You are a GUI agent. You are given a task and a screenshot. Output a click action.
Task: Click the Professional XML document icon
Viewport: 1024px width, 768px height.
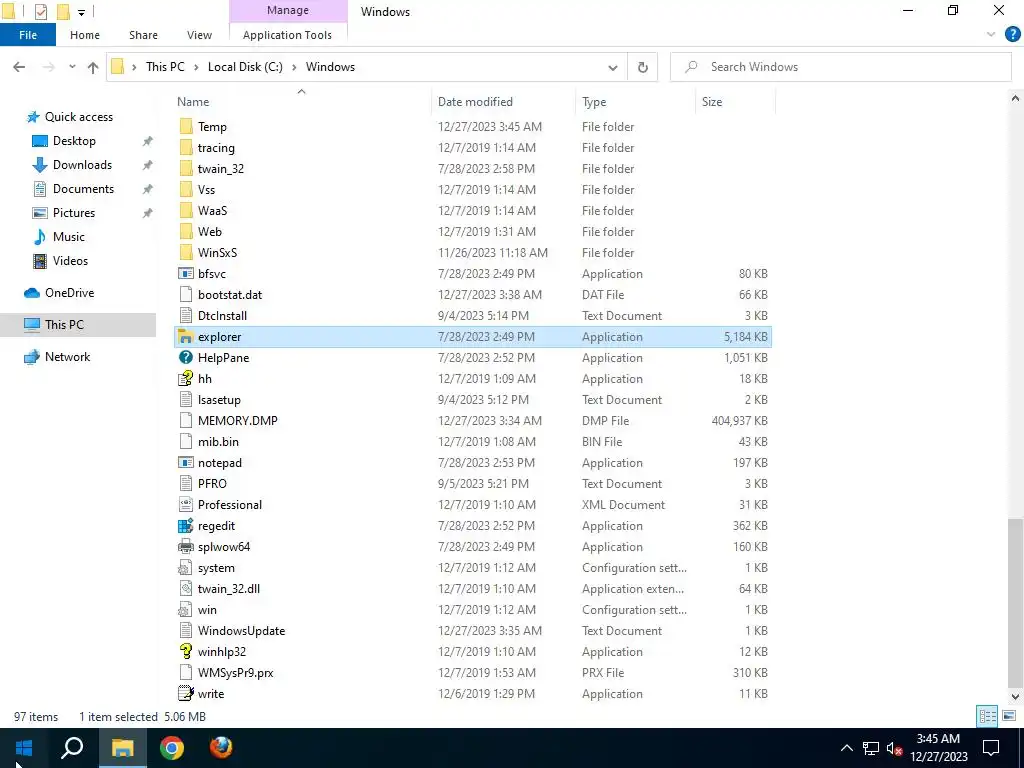point(185,504)
